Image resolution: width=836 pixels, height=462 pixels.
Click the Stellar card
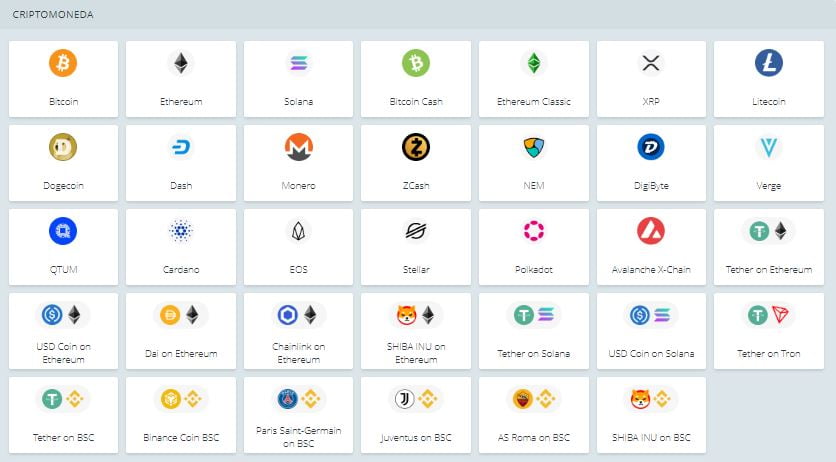(416, 246)
